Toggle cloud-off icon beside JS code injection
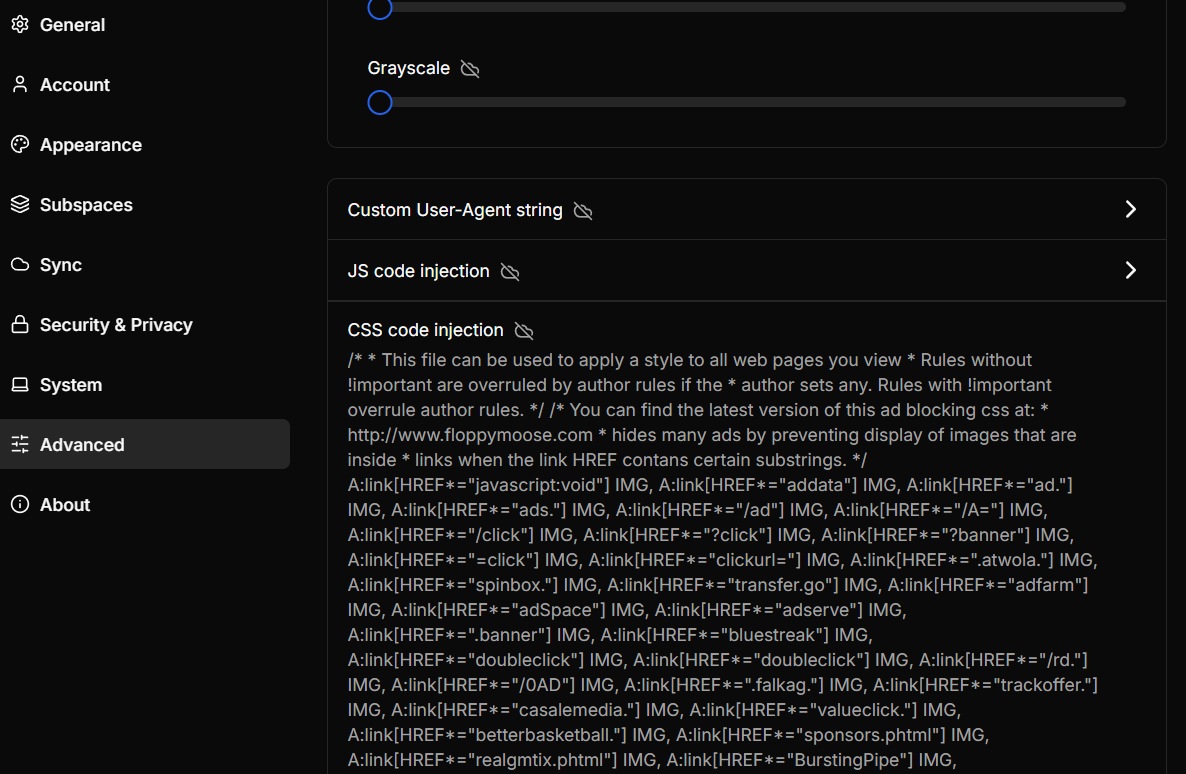This screenshot has height=774, width=1186. (x=510, y=272)
